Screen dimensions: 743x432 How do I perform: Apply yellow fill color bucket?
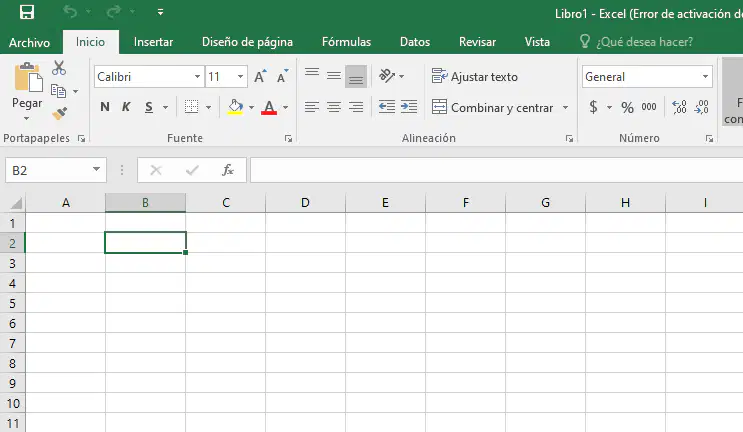(x=236, y=108)
